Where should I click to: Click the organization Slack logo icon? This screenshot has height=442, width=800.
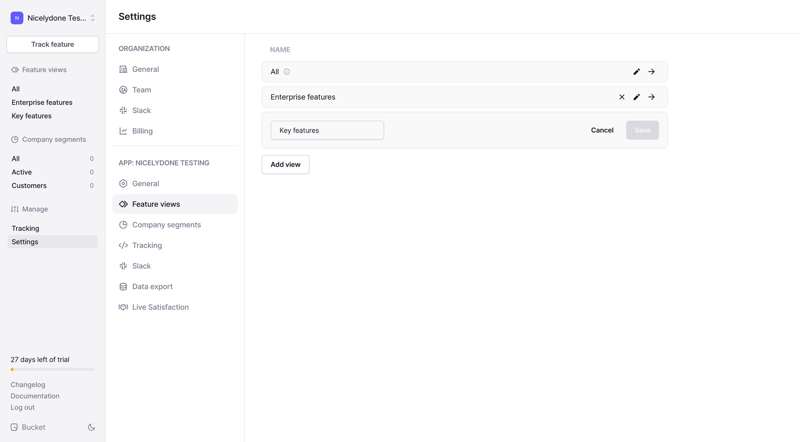point(123,110)
